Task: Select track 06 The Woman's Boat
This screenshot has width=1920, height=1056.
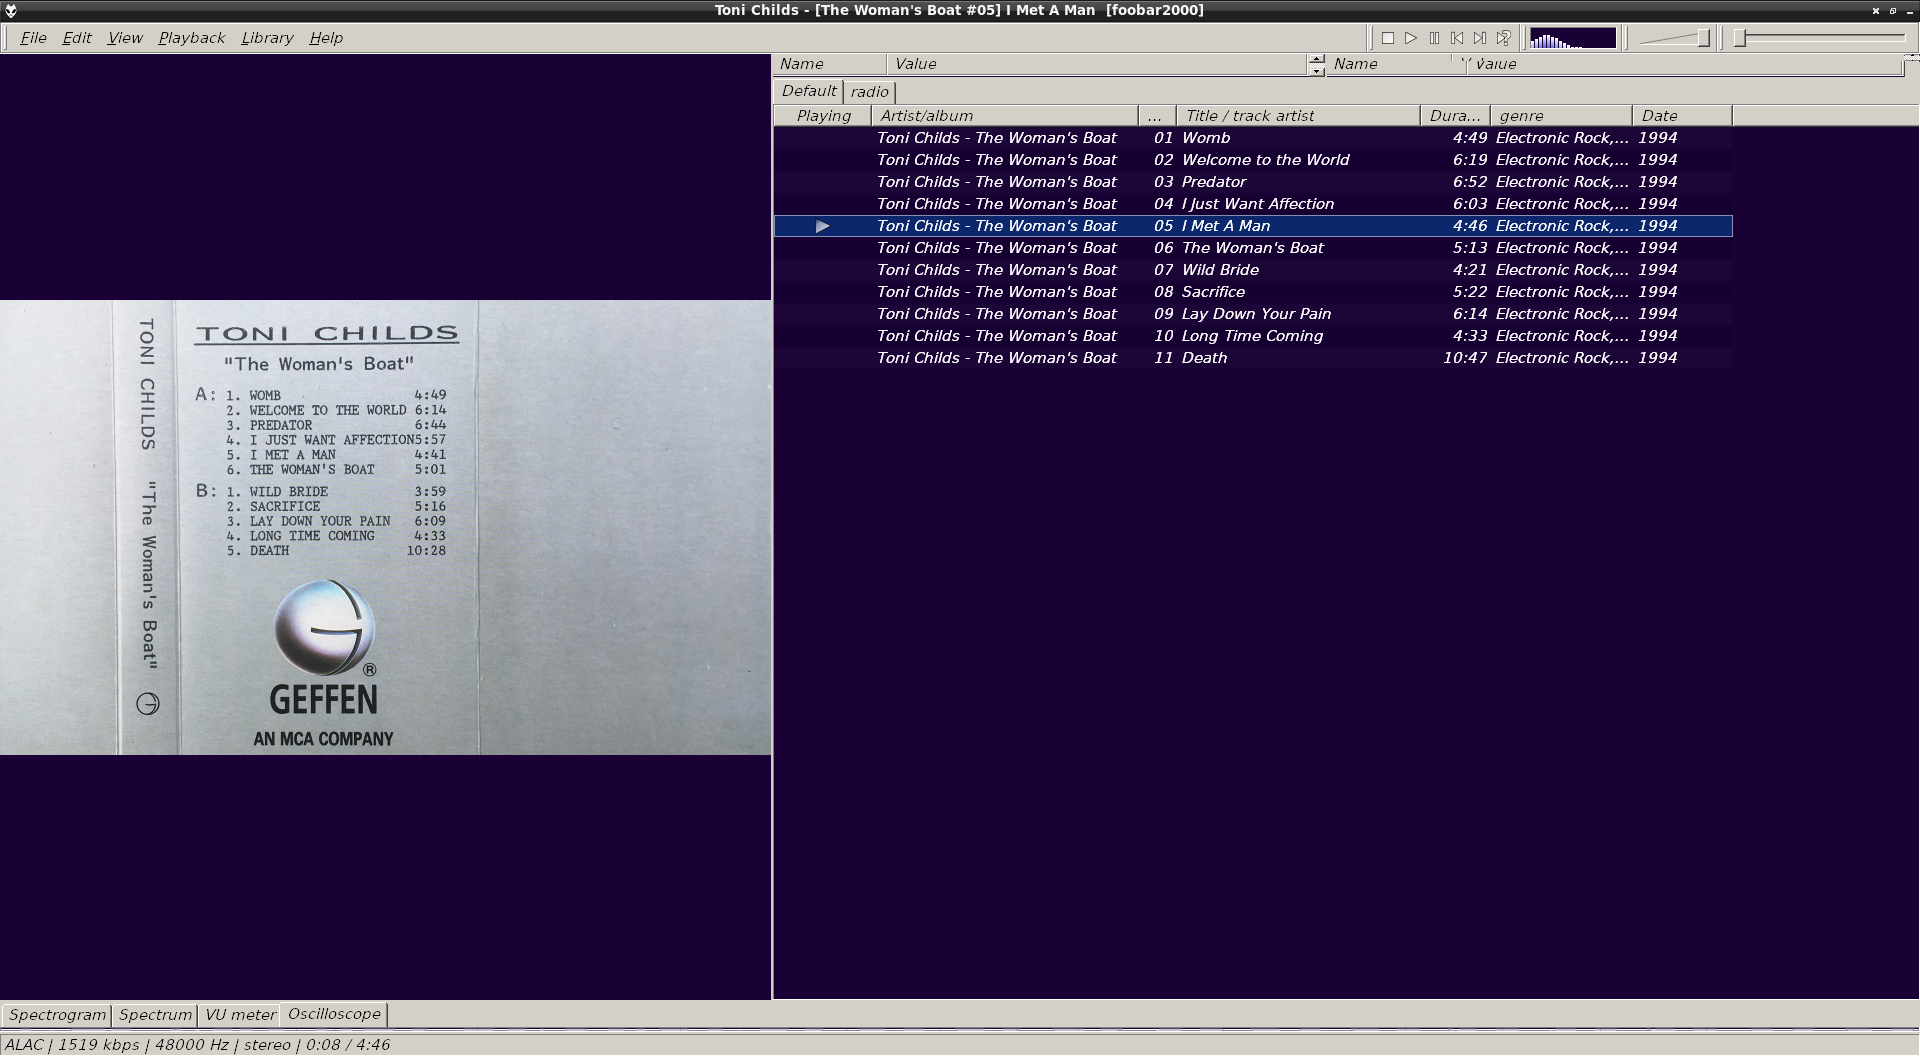Action: point(1253,248)
